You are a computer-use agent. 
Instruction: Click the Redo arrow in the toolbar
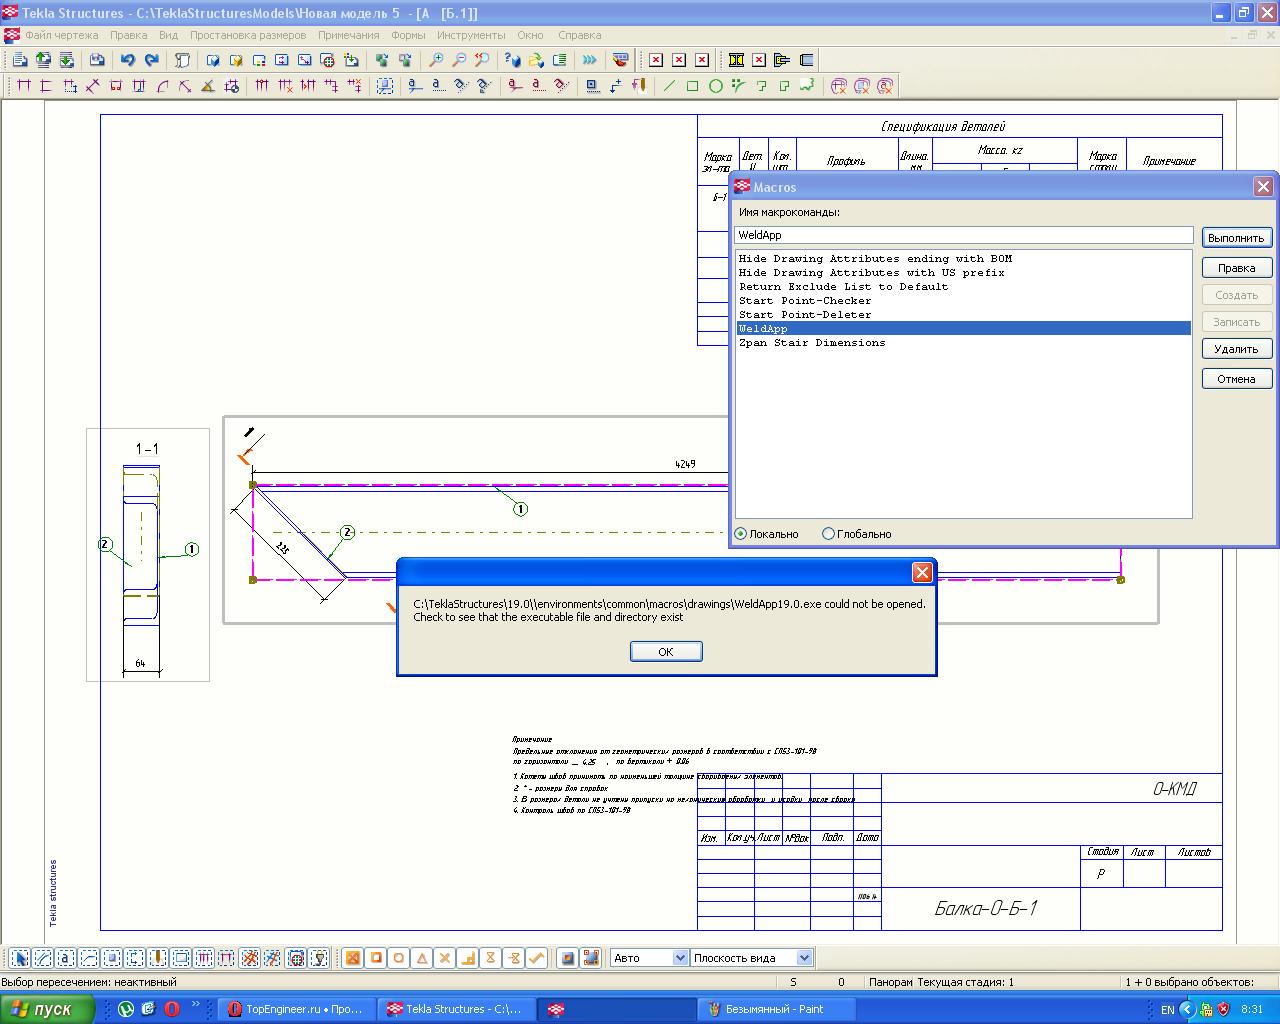pyautogui.click(x=152, y=60)
